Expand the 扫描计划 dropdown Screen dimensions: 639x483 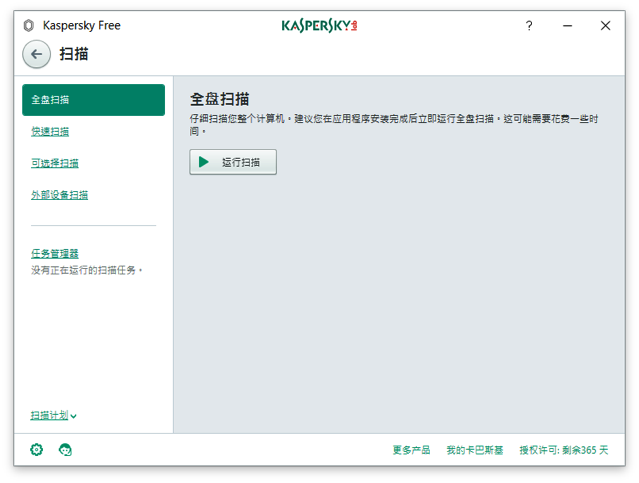(x=53, y=415)
